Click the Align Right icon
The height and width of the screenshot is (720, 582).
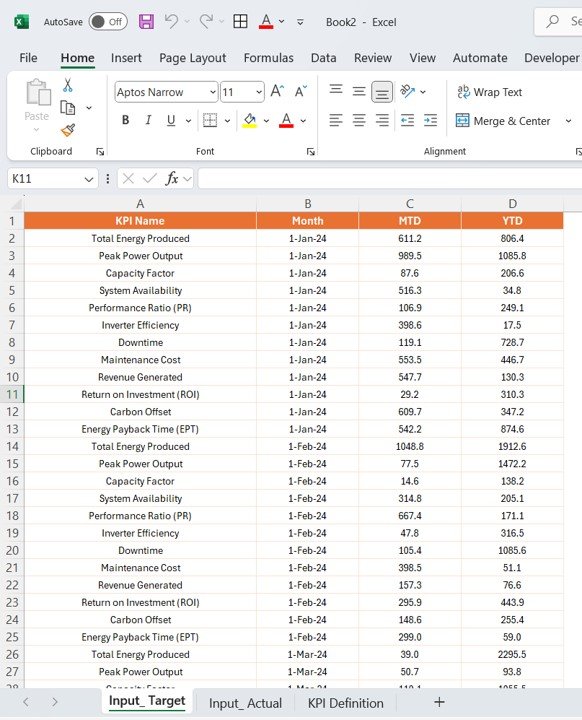click(382, 120)
